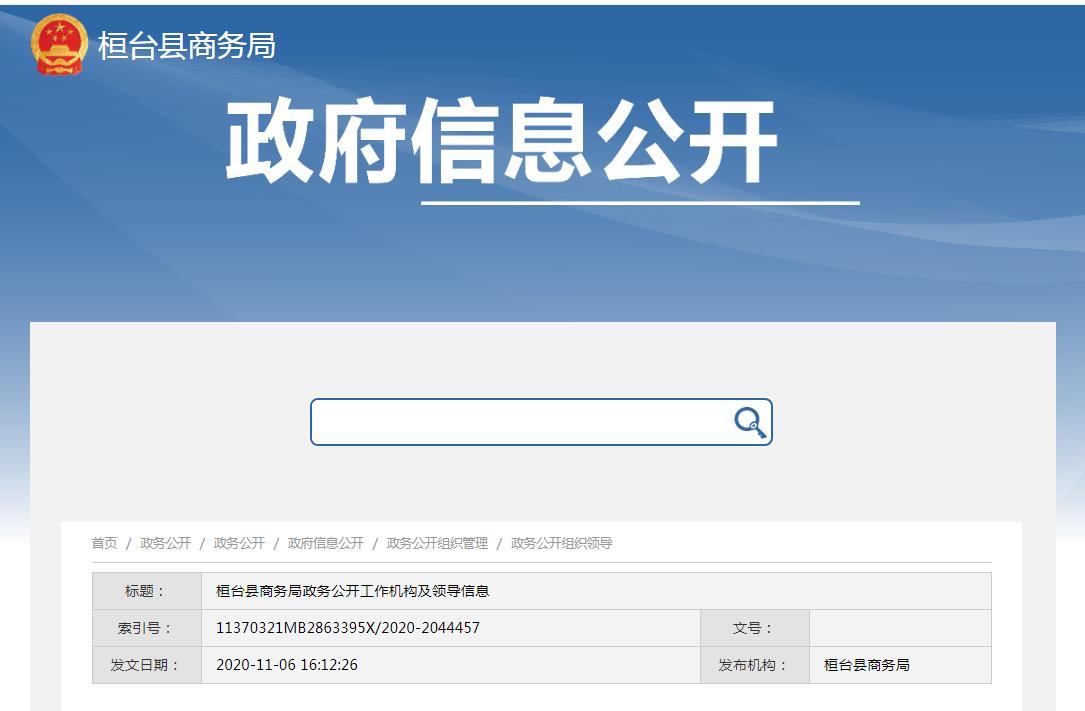The width and height of the screenshot is (1085, 711).
Task: Click the 发文日期： label cell
Action: coord(147,665)
